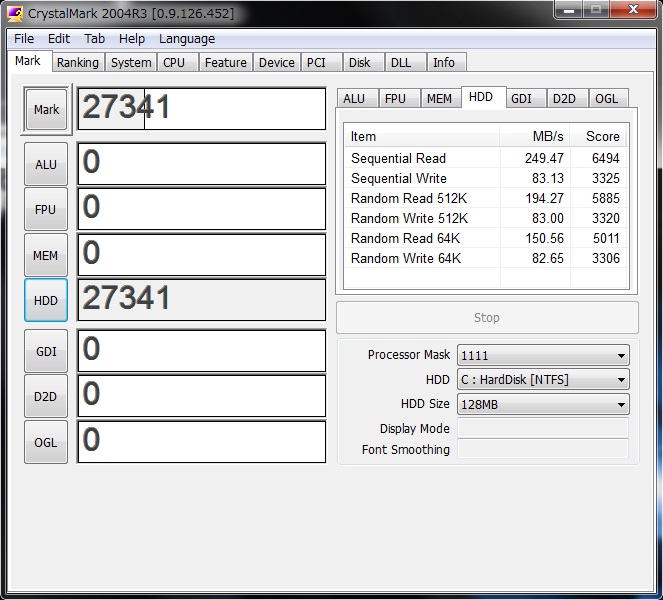Open the Language menu

[187, 38]
